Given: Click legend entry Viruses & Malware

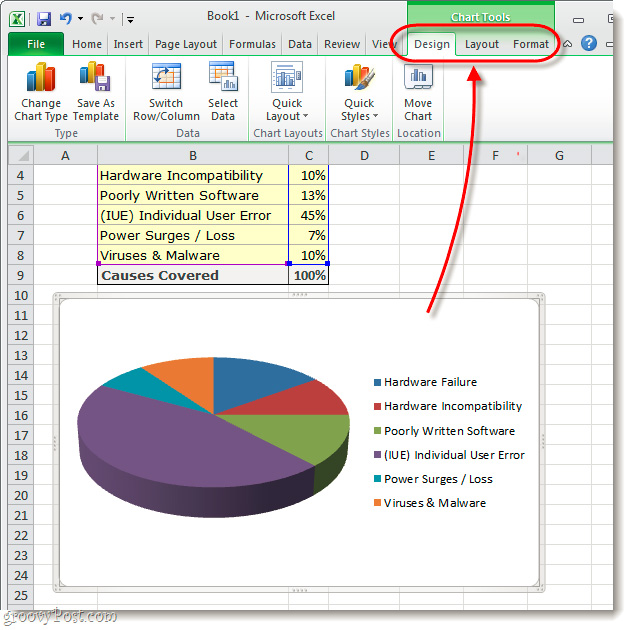Looking at the screenshot, I should pos(430,503).
